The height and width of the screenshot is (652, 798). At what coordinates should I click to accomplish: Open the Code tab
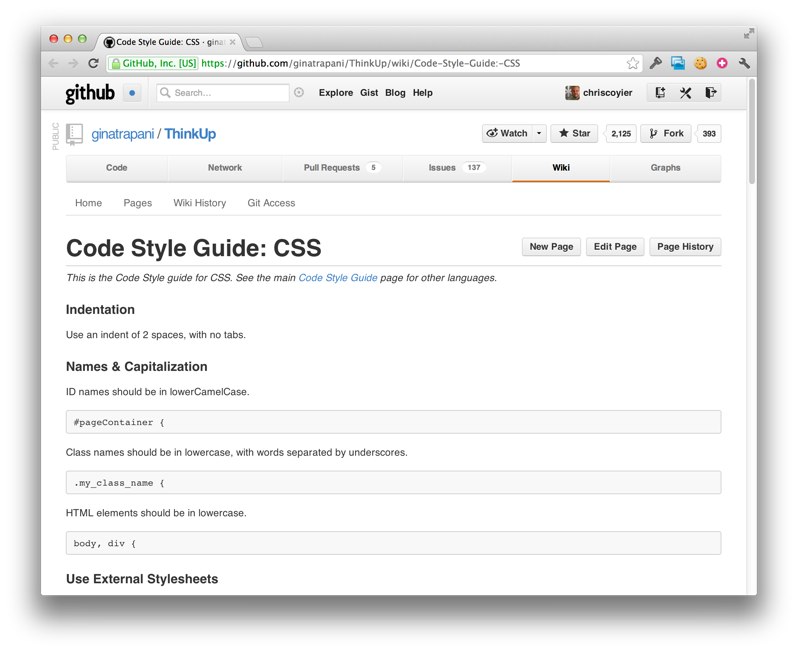click(117, 168)
